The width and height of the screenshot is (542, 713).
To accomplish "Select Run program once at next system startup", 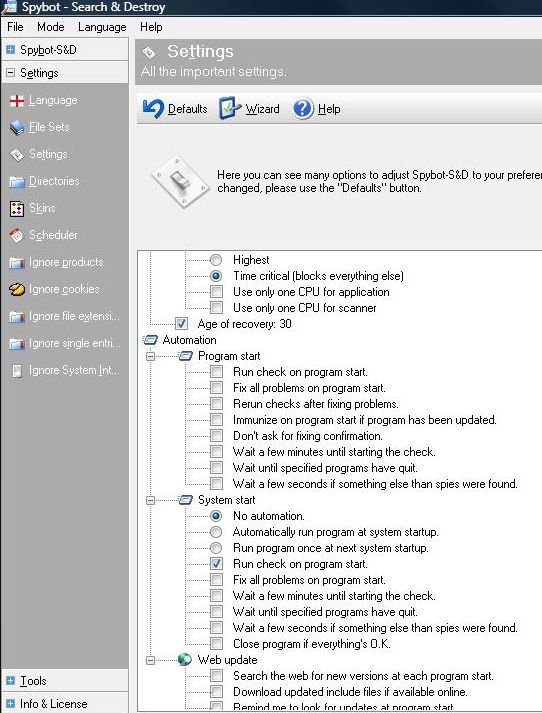I will click(x=216, y=547).
